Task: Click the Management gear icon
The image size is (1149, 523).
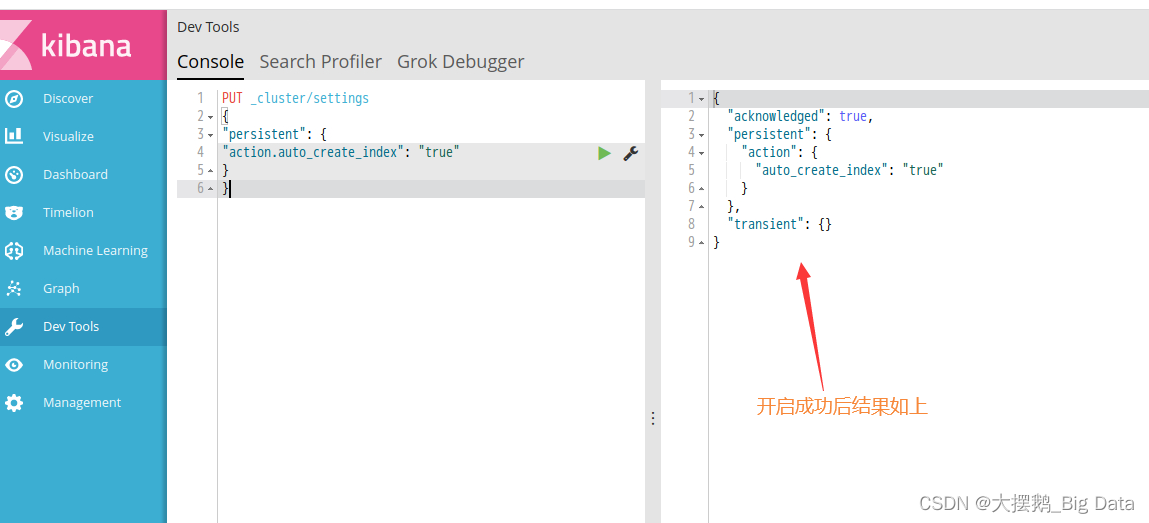Action: pyautogui.click(x=14, y=403)
